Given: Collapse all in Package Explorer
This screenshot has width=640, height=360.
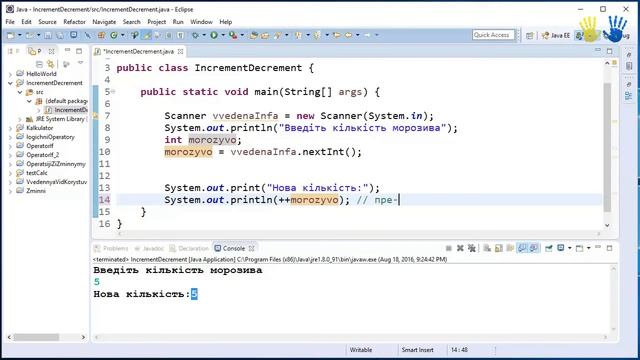Looking at the screenshot, I should pyautogui.click(x=39, y=64).
